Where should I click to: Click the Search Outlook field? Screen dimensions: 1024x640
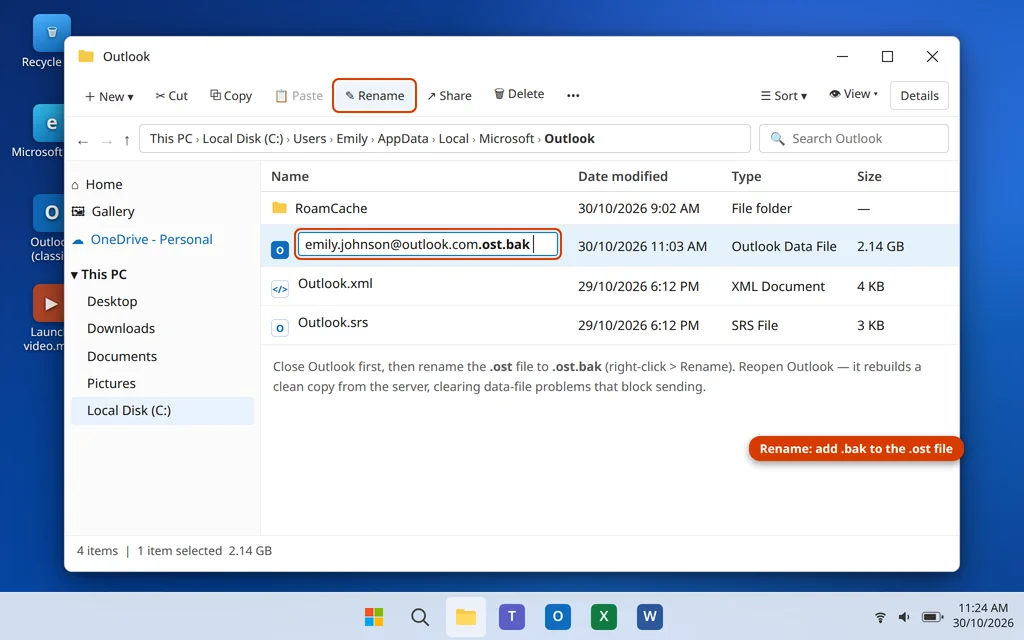(x=854, y=138)
